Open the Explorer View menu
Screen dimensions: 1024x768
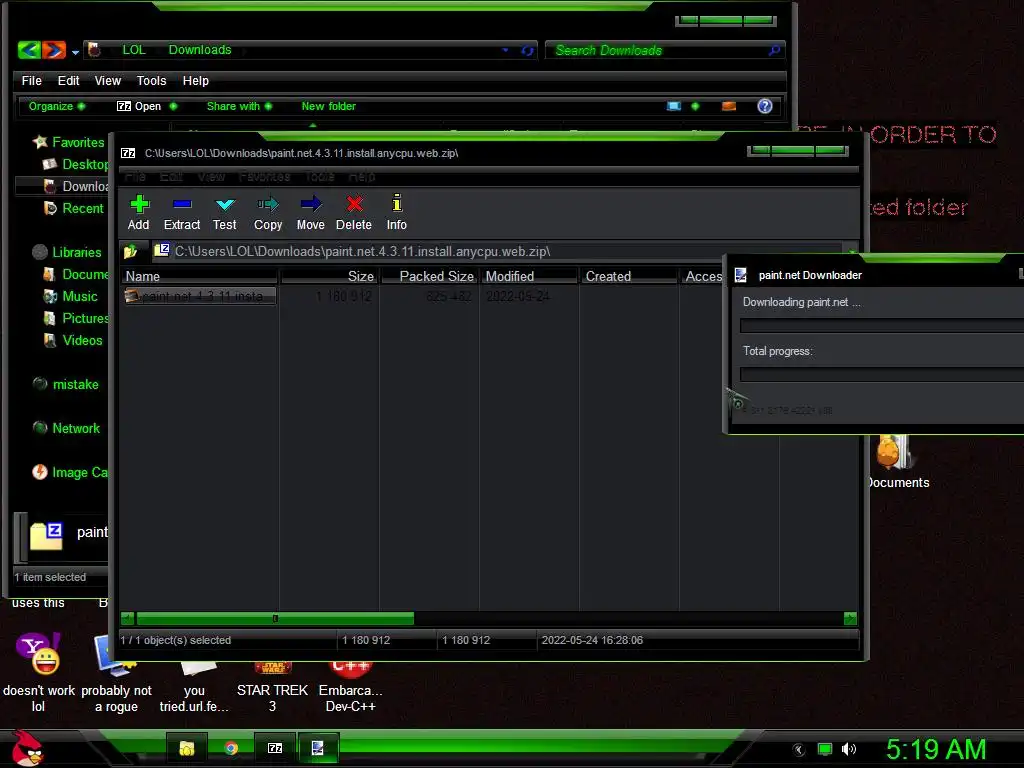pyautogui.click(x=108, y=80)
